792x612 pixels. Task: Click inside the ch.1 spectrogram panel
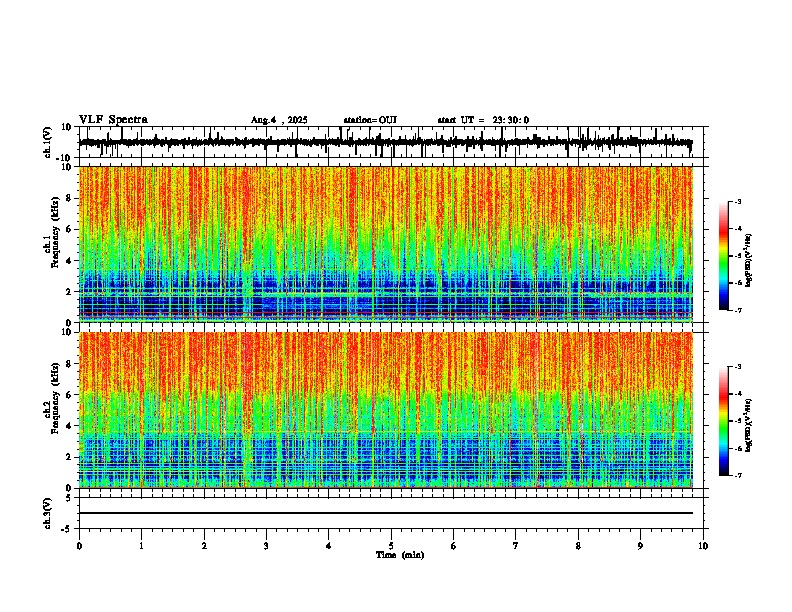(385, 244)
